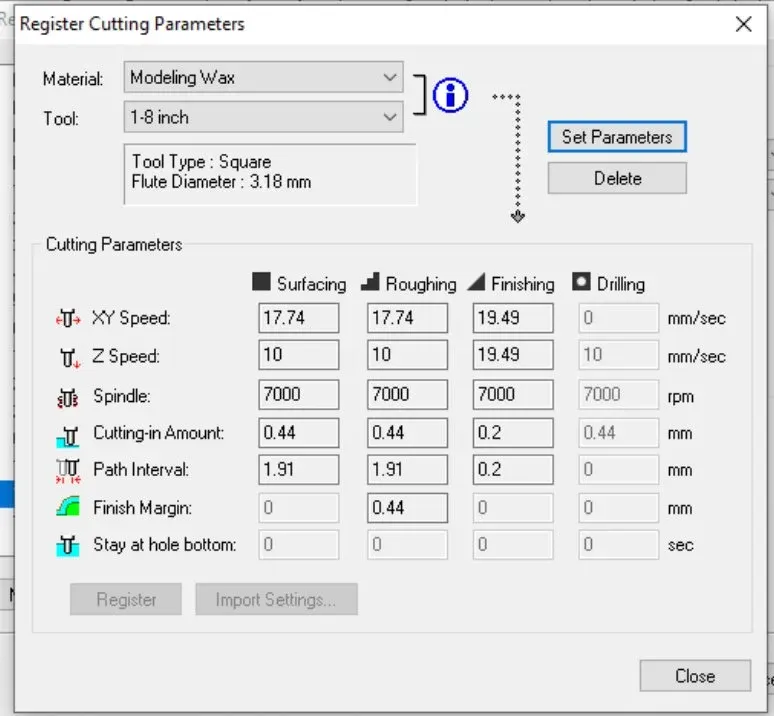Click the Roughing Z Speed field
This screenshot has width=774, height=716.
407,354
